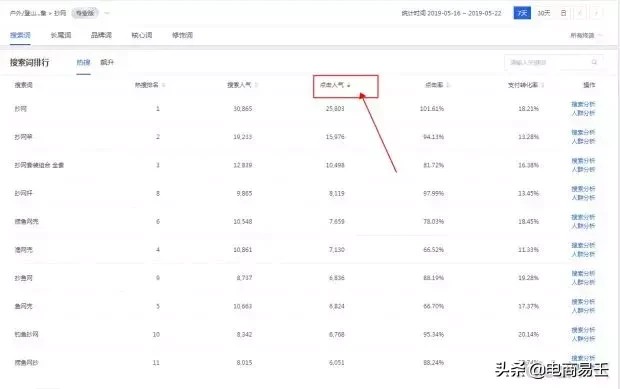Screen dimensions: 620x389
Task: Click the click rate value 88.19%
Action: (433, 278)
